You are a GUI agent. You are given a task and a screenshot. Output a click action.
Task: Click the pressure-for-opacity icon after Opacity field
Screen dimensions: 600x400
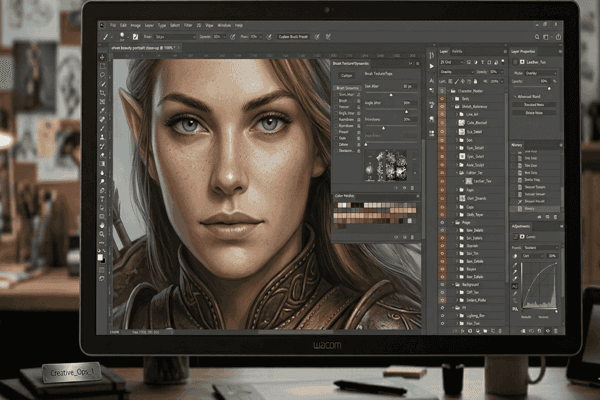click(x=233, y=37)
